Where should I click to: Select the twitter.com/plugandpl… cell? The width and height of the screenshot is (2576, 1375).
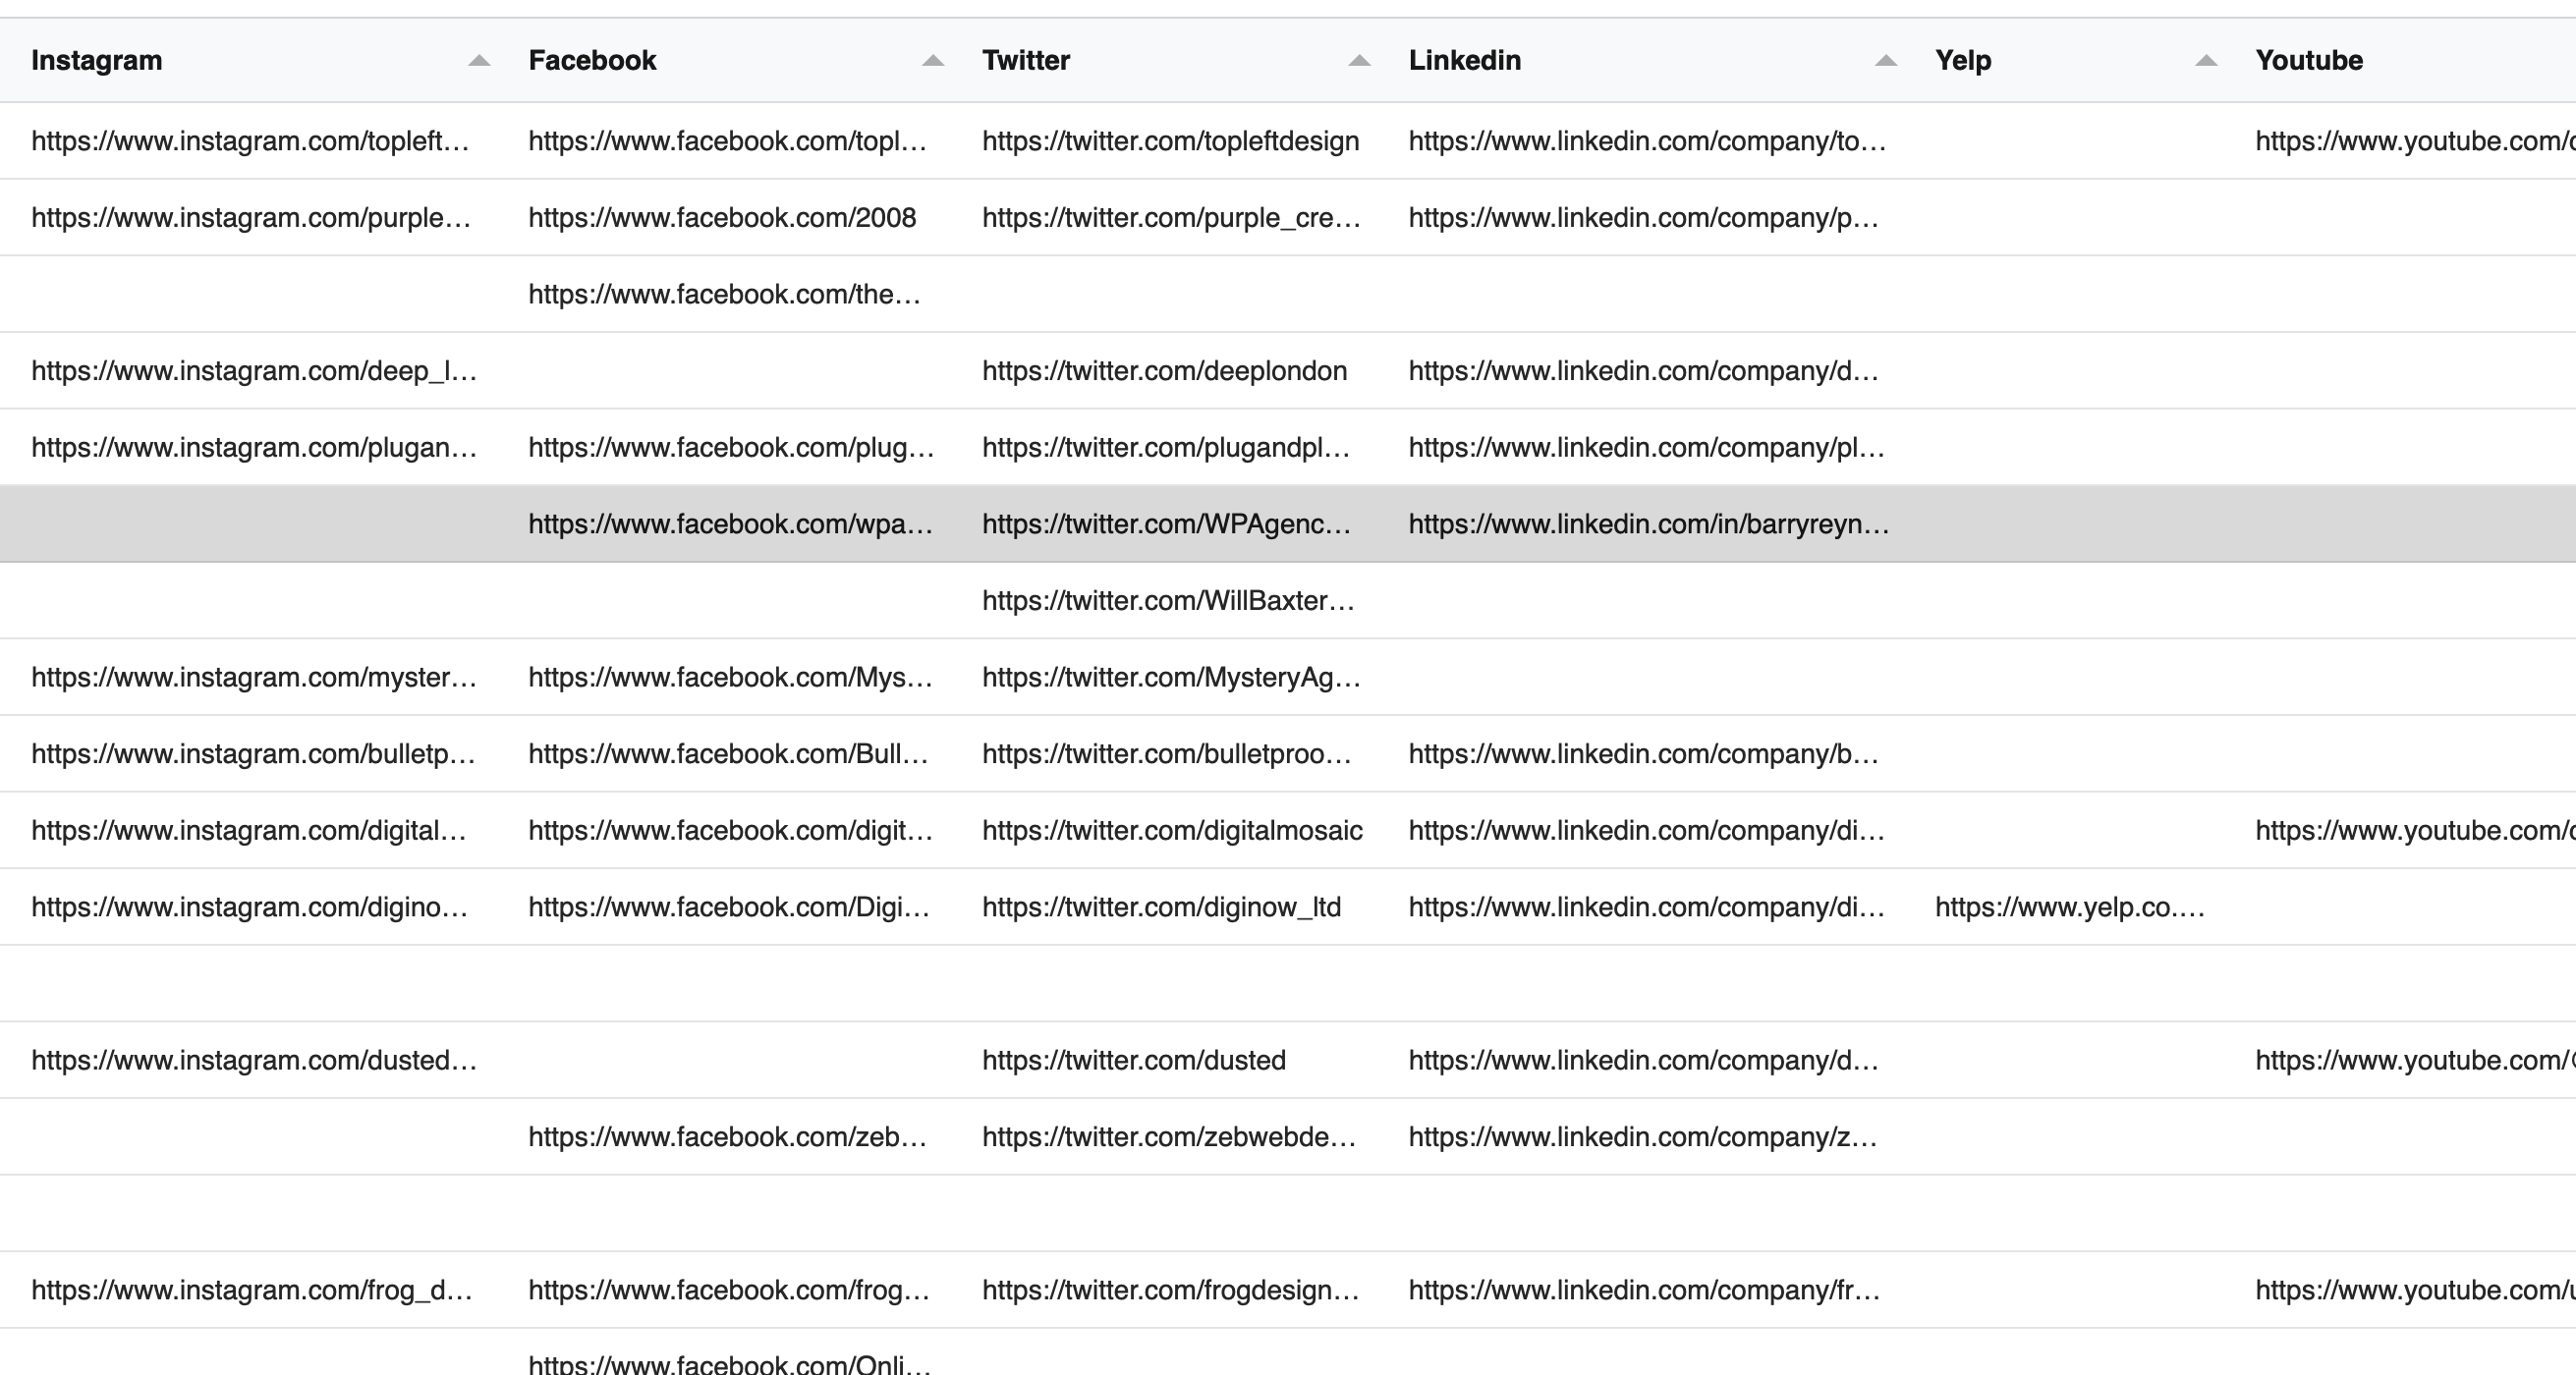coord(1166,447)
